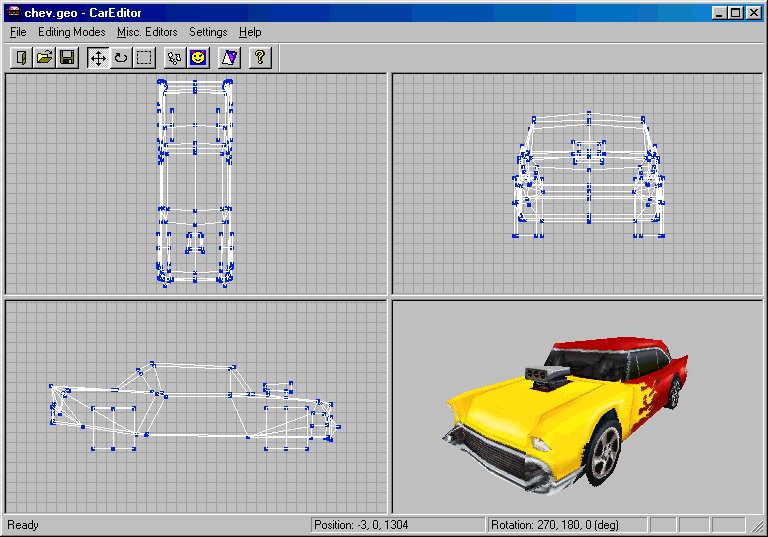768x537 pixels.
Task: Click the Ready status text
Action: pyautogui.click(x=23, y=525)
